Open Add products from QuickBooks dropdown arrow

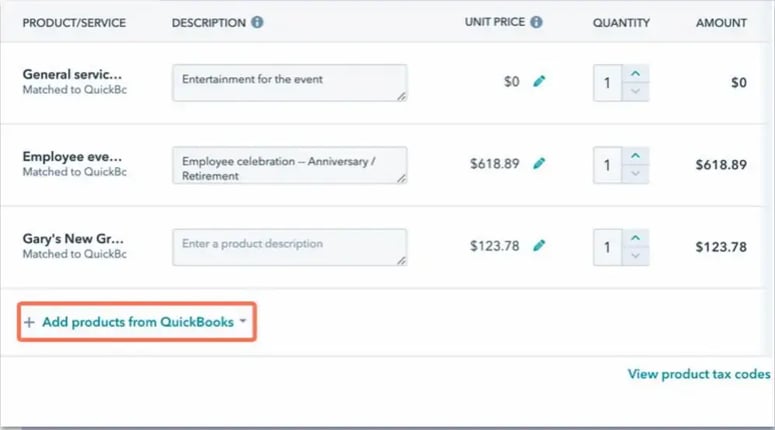pyautogui.click(x=243, y=322)
